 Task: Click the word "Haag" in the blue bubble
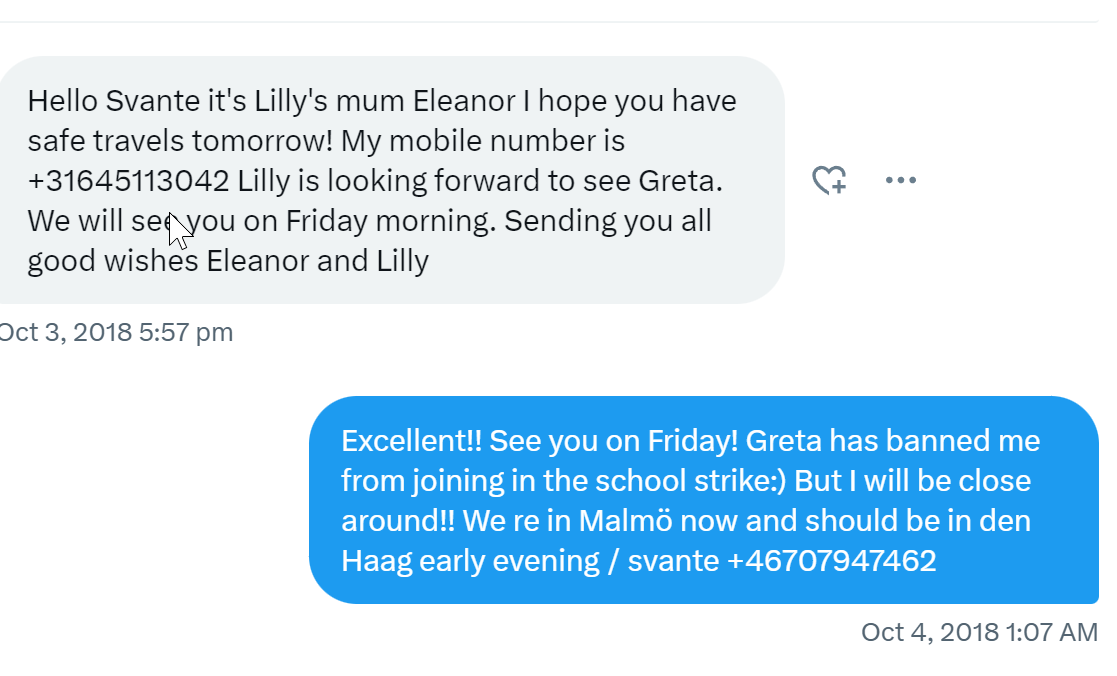pyautogui.click(x=377, y=560)
